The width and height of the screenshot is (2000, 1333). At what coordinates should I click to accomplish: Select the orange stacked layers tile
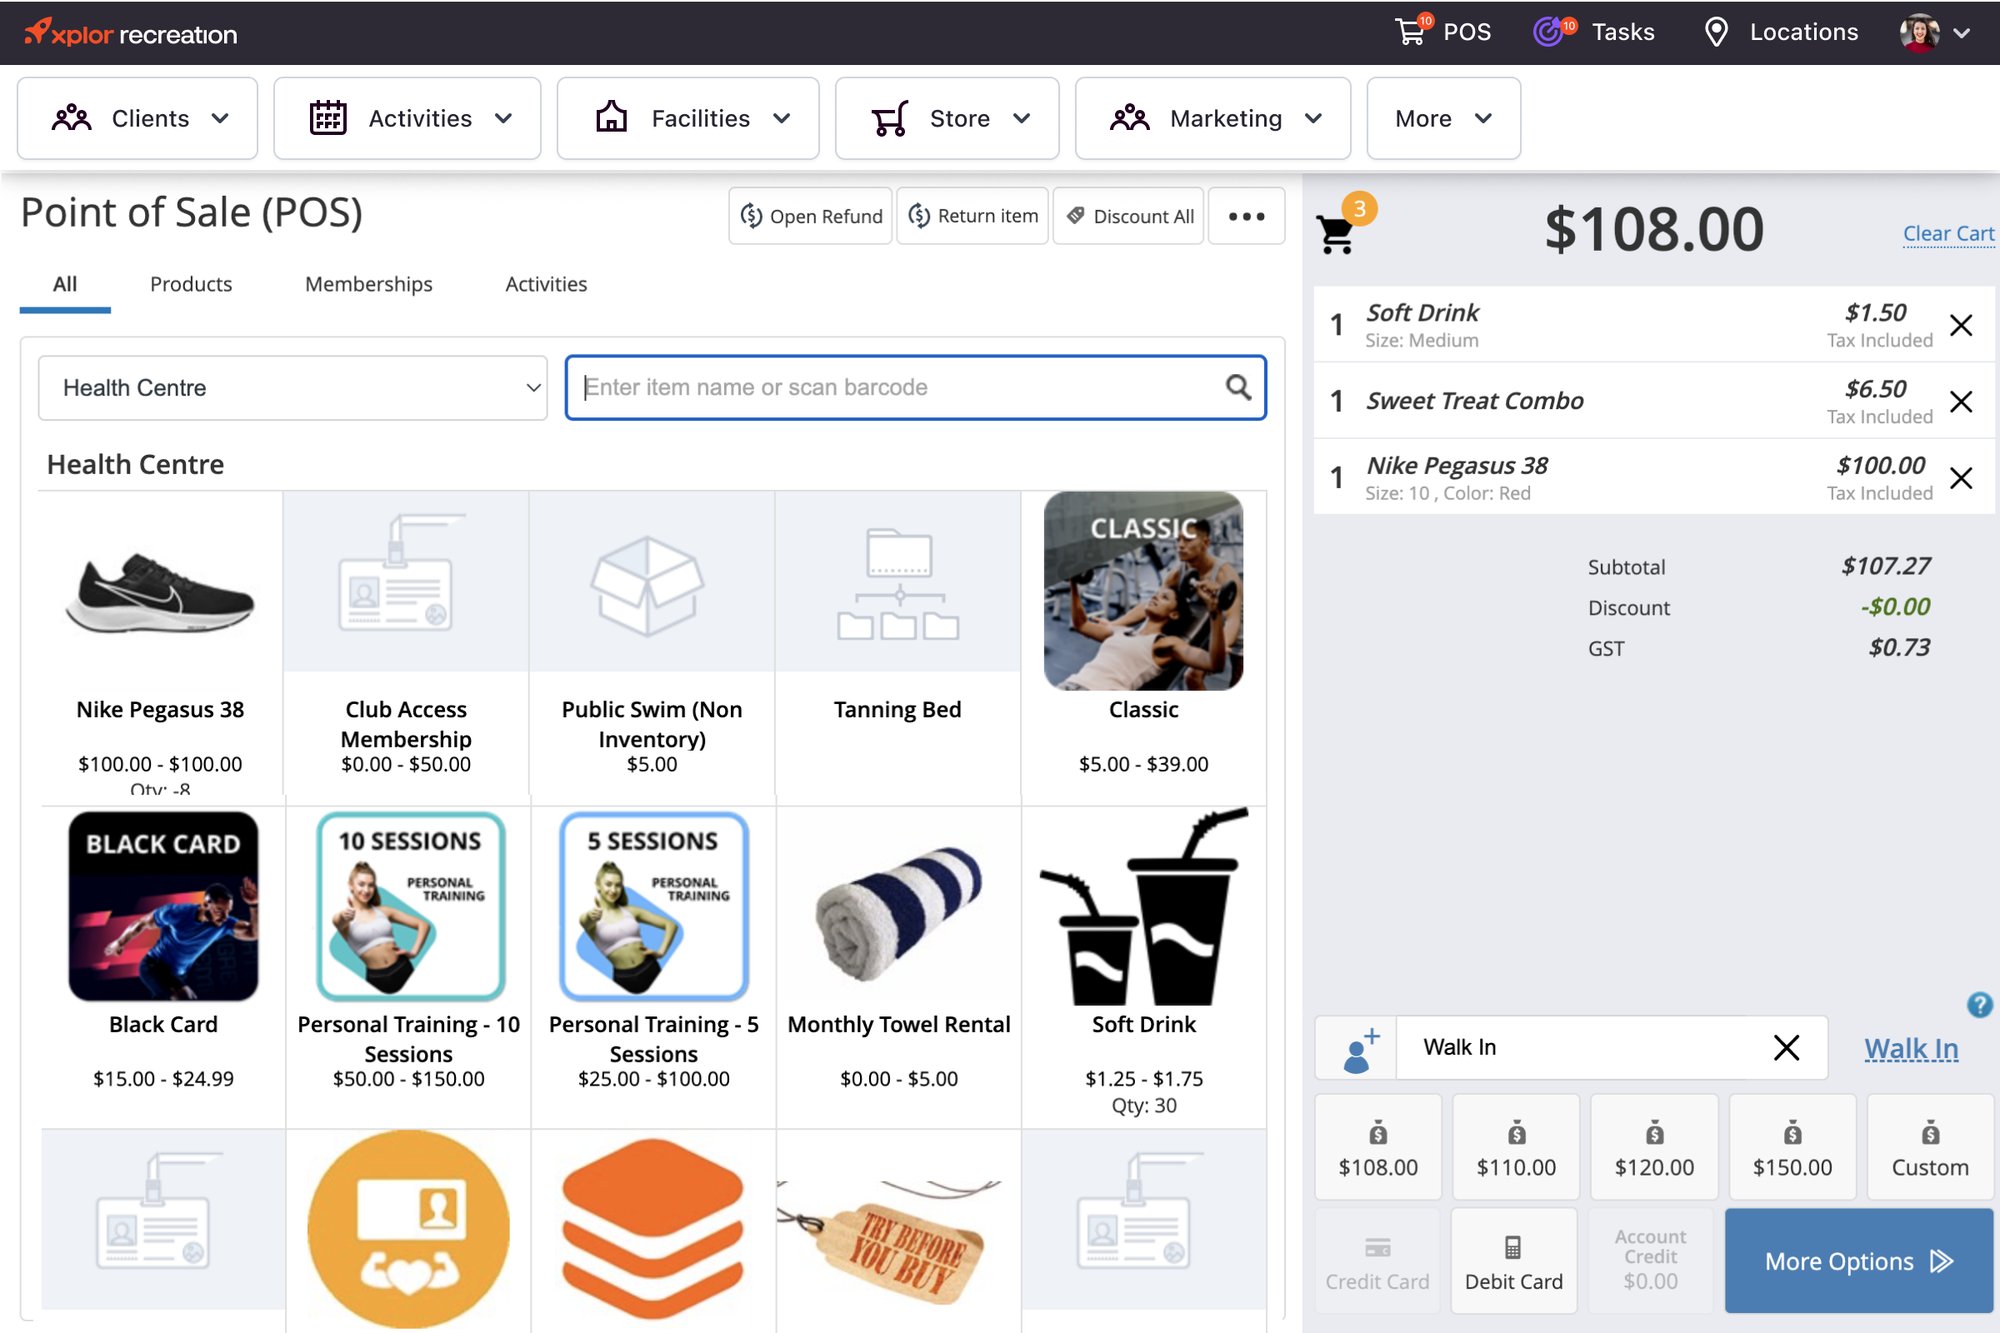(654, 1230)
